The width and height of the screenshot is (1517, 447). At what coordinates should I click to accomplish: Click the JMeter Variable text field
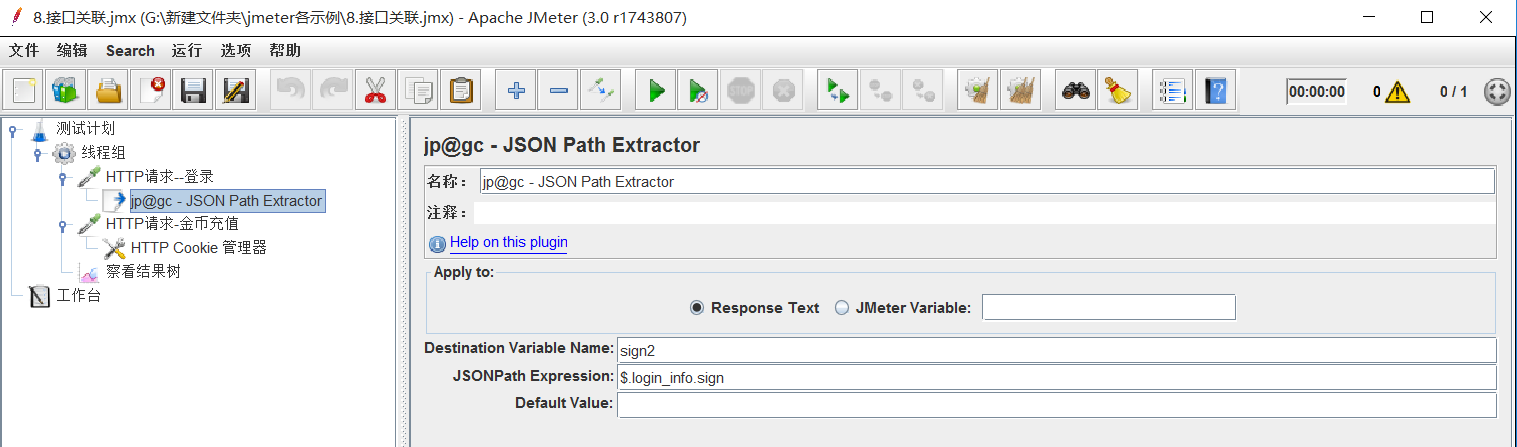point(1109,307)
